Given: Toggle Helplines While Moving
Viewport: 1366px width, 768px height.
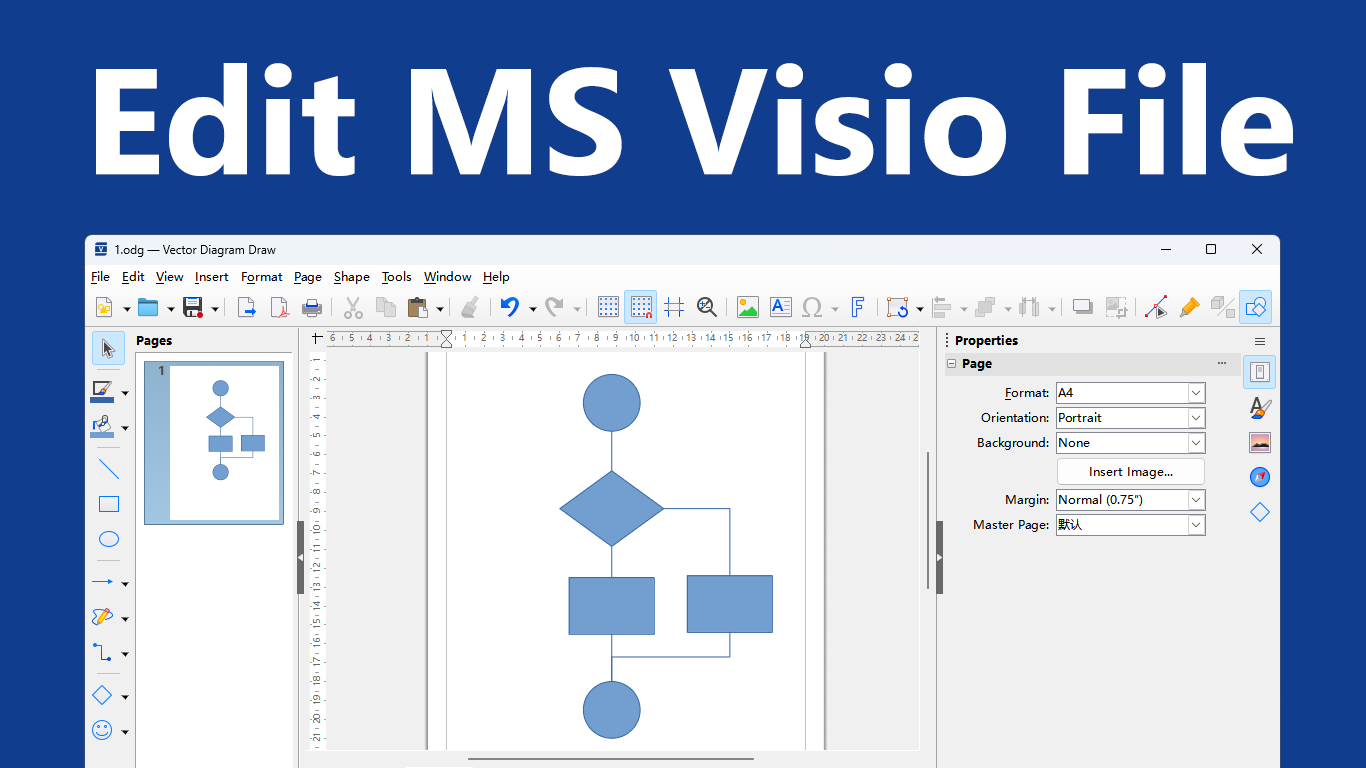Looking at the screenshot, I should [674, 308].
